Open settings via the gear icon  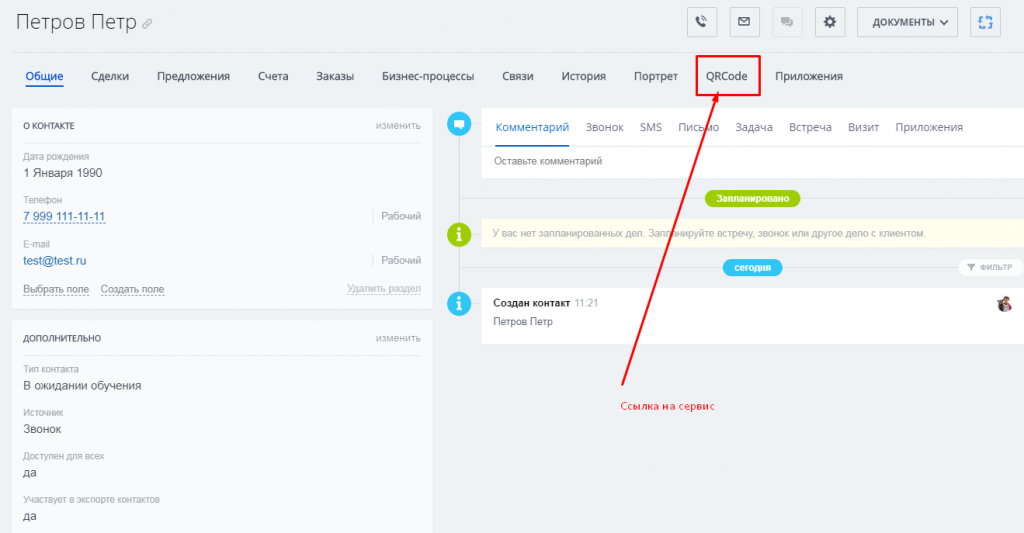830,22
